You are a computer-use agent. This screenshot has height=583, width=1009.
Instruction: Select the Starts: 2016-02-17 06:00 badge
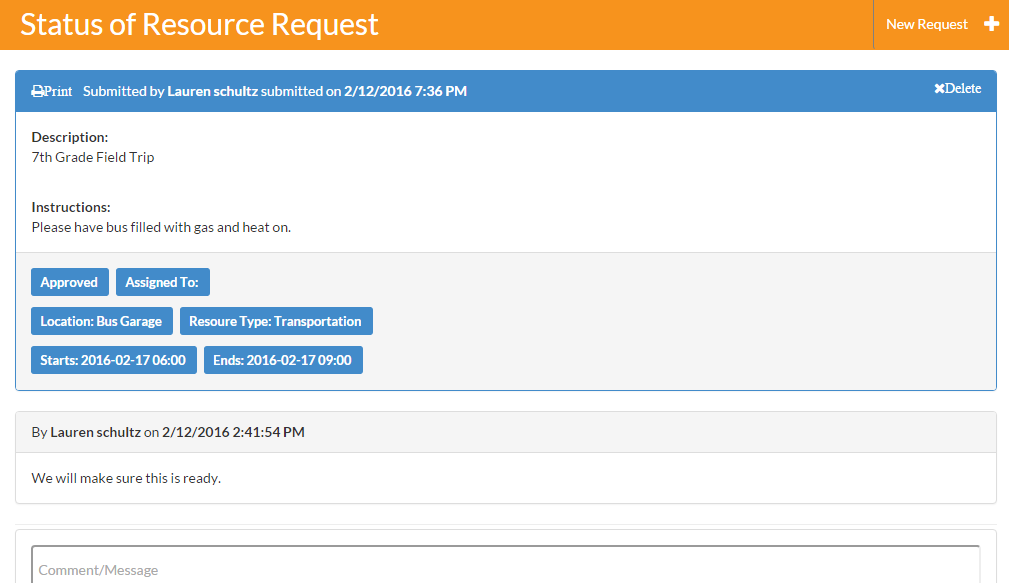(113, 360)
